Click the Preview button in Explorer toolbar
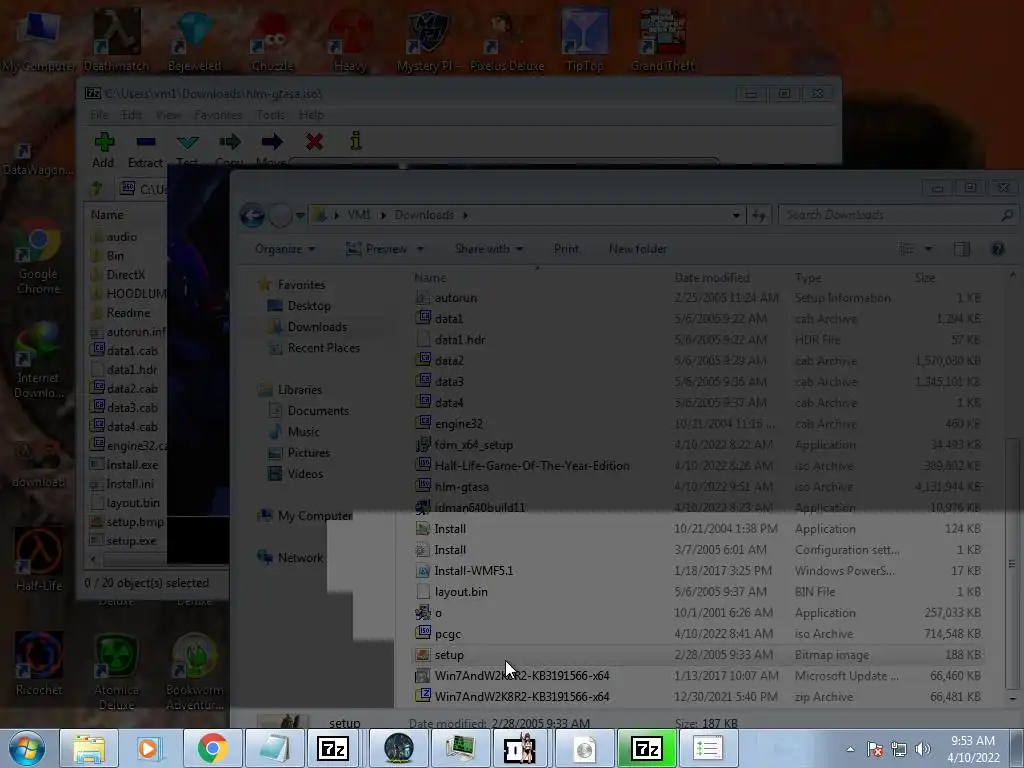Screen dimensions: 1024x768 tap(376, 249)
